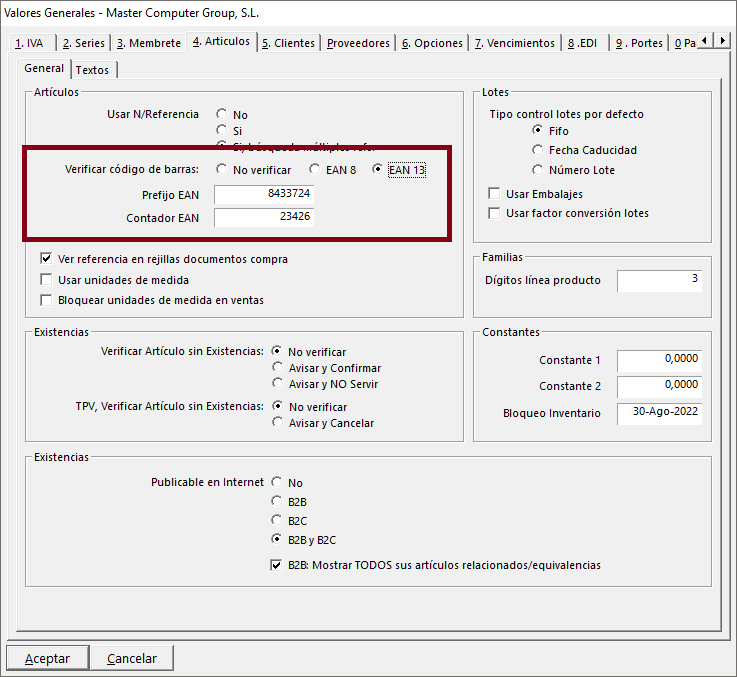Choose No verificar for barcode verification
This screenshot has height=677, width=737.
(221, 170)
